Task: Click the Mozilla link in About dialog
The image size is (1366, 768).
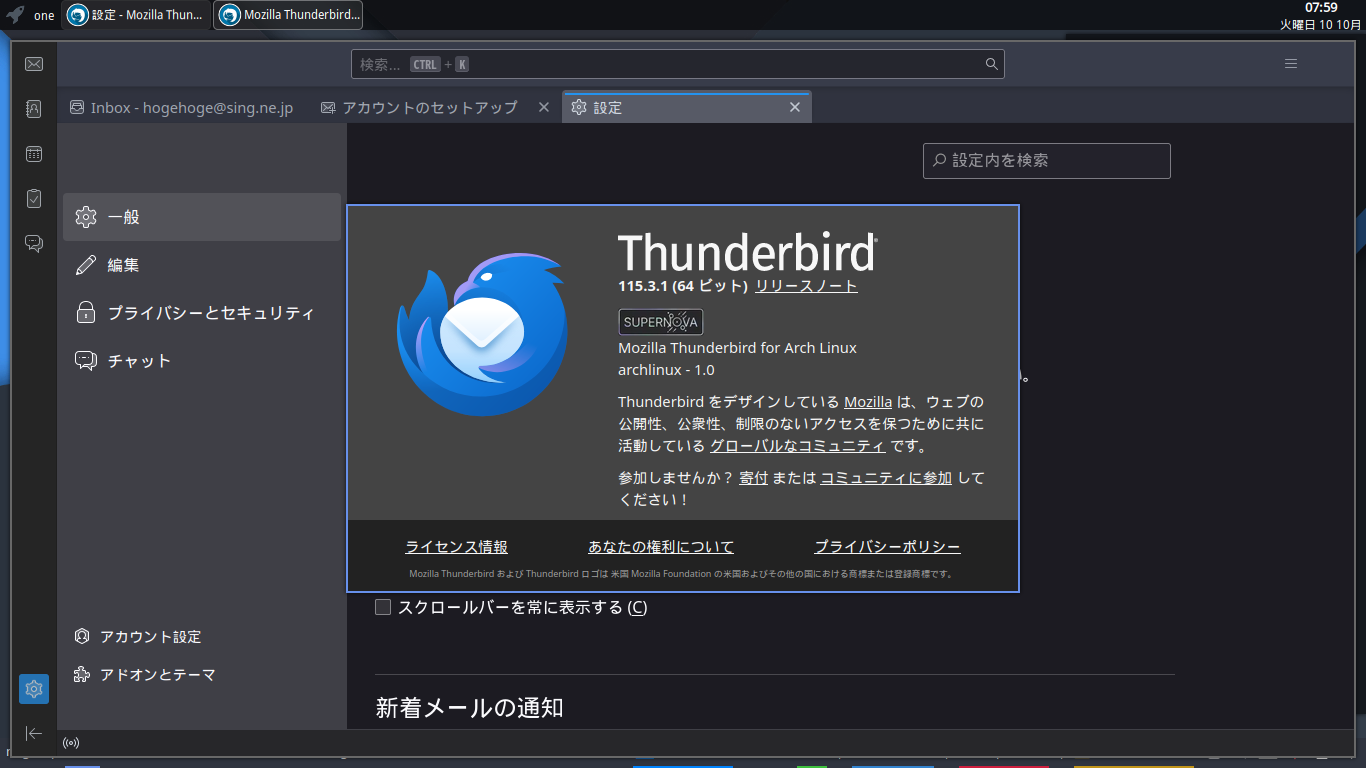Action: [x=868, y=402]
